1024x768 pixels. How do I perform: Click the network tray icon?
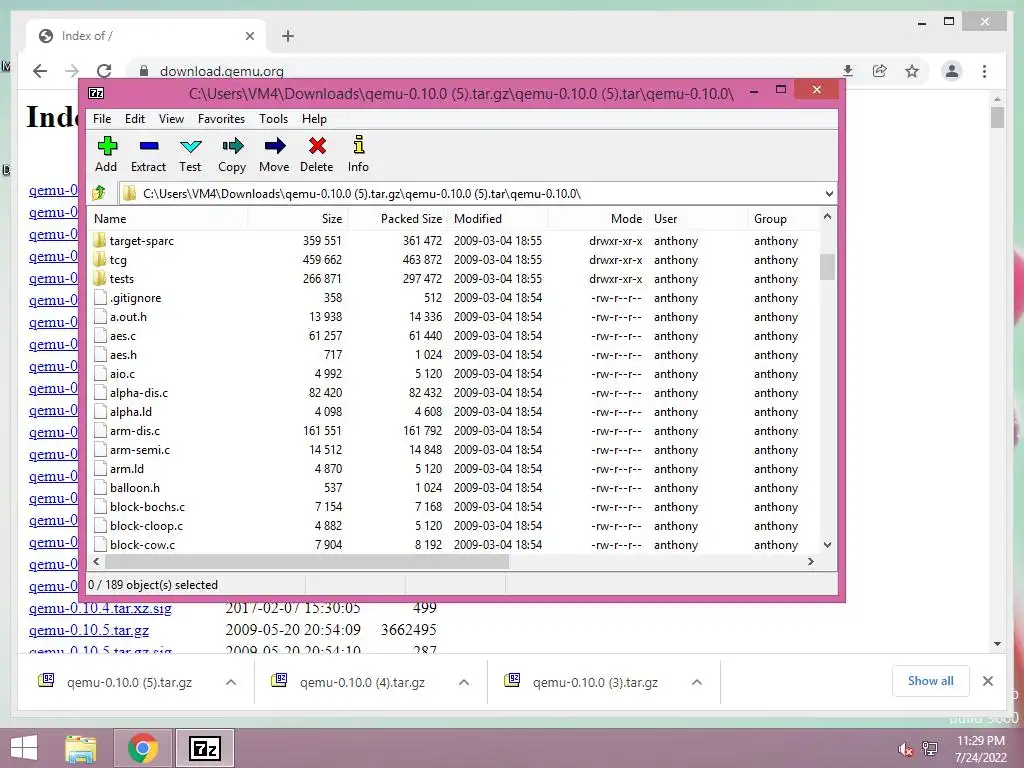coord(930,749)
